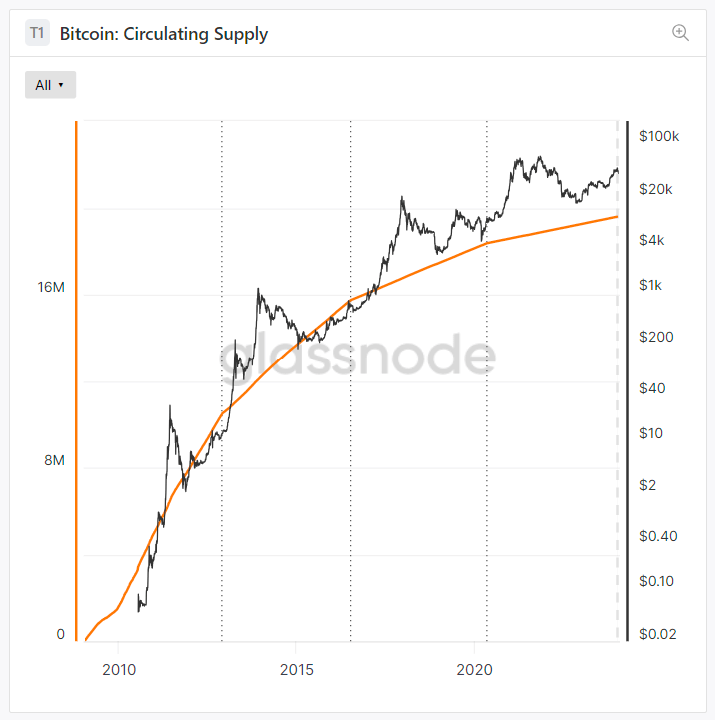Select the 2010 x-axis label

tap(118, 668)
